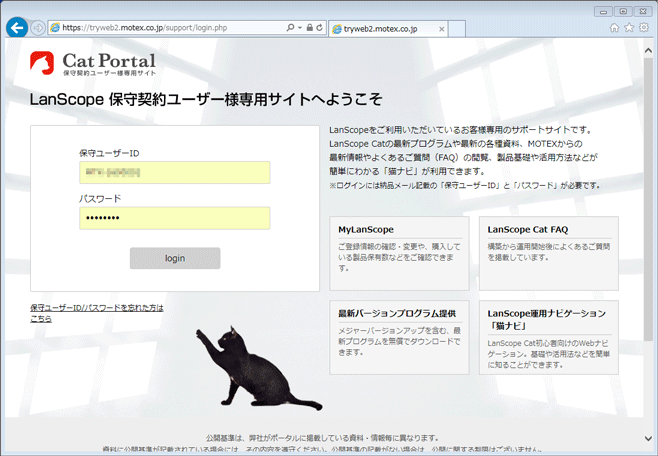The image size is (658, 456).
Task: Open the LanScope運用ナビゲーション「猫ナビ」 card
Action: pos(548,337)
